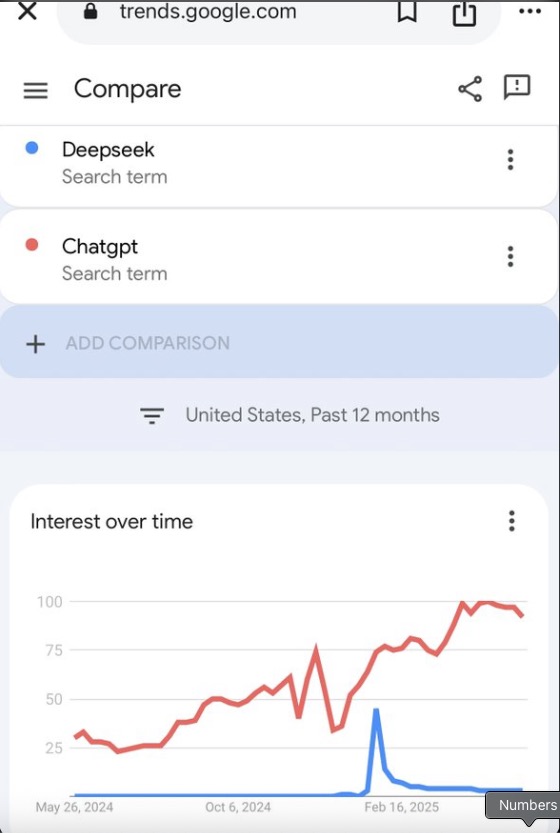Select the Chatgpt search term card
This screenshot has height=833, width=560.
pos(279,257)
